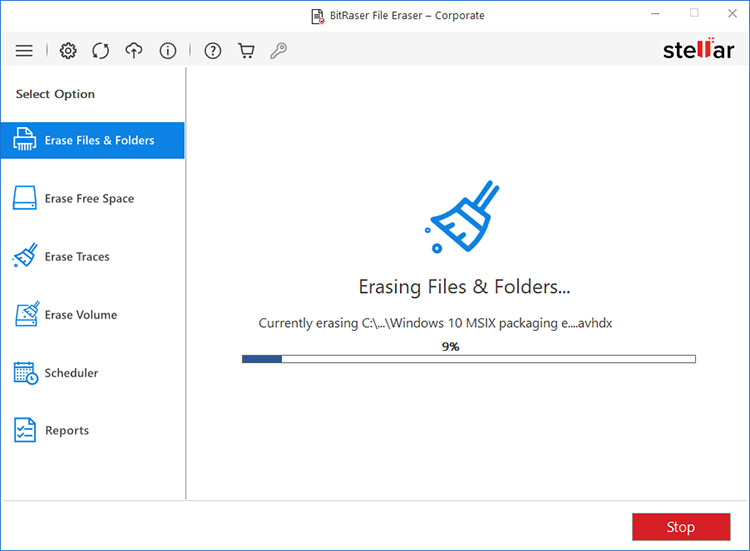This screenshot has width=750, height=551.
Task: Open the info icon in toolbar
Action: [167, 50]
